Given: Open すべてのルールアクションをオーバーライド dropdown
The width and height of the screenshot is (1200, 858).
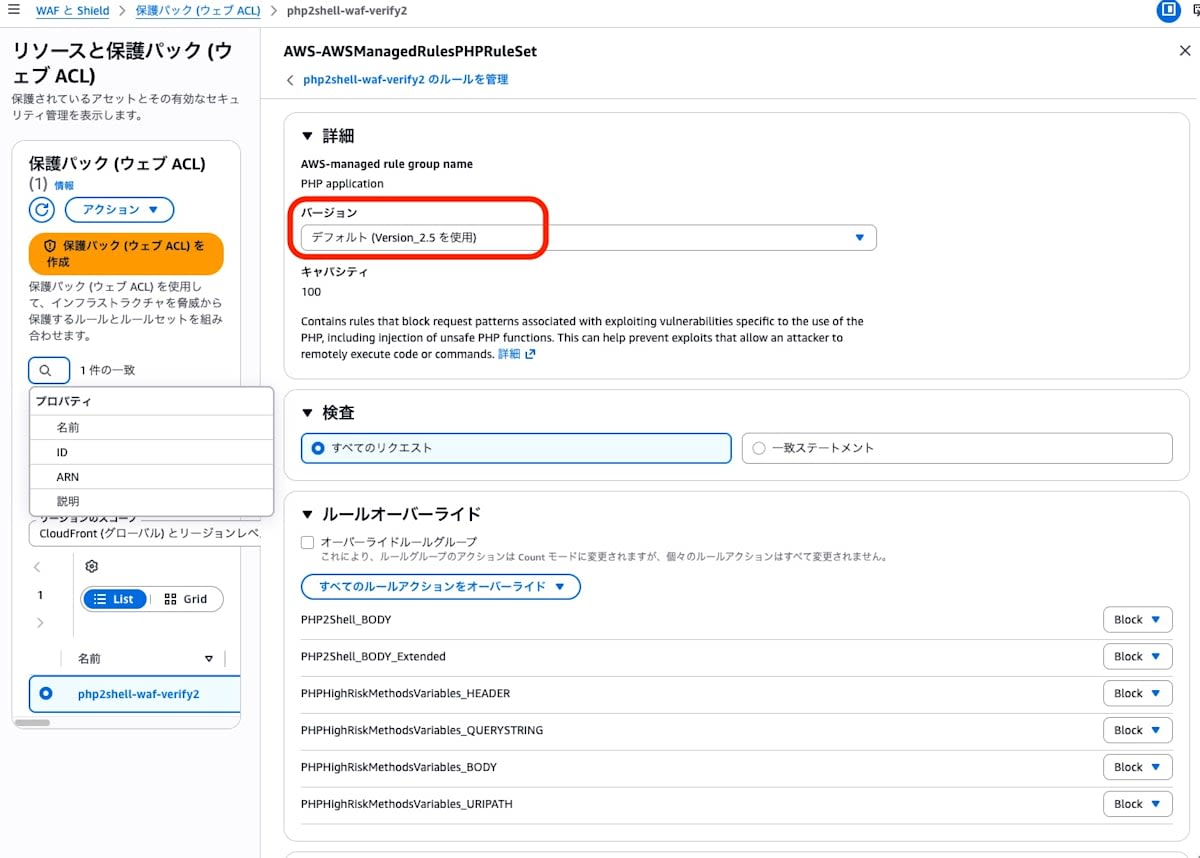Looking at the screenshot, I should click(441, 586).
